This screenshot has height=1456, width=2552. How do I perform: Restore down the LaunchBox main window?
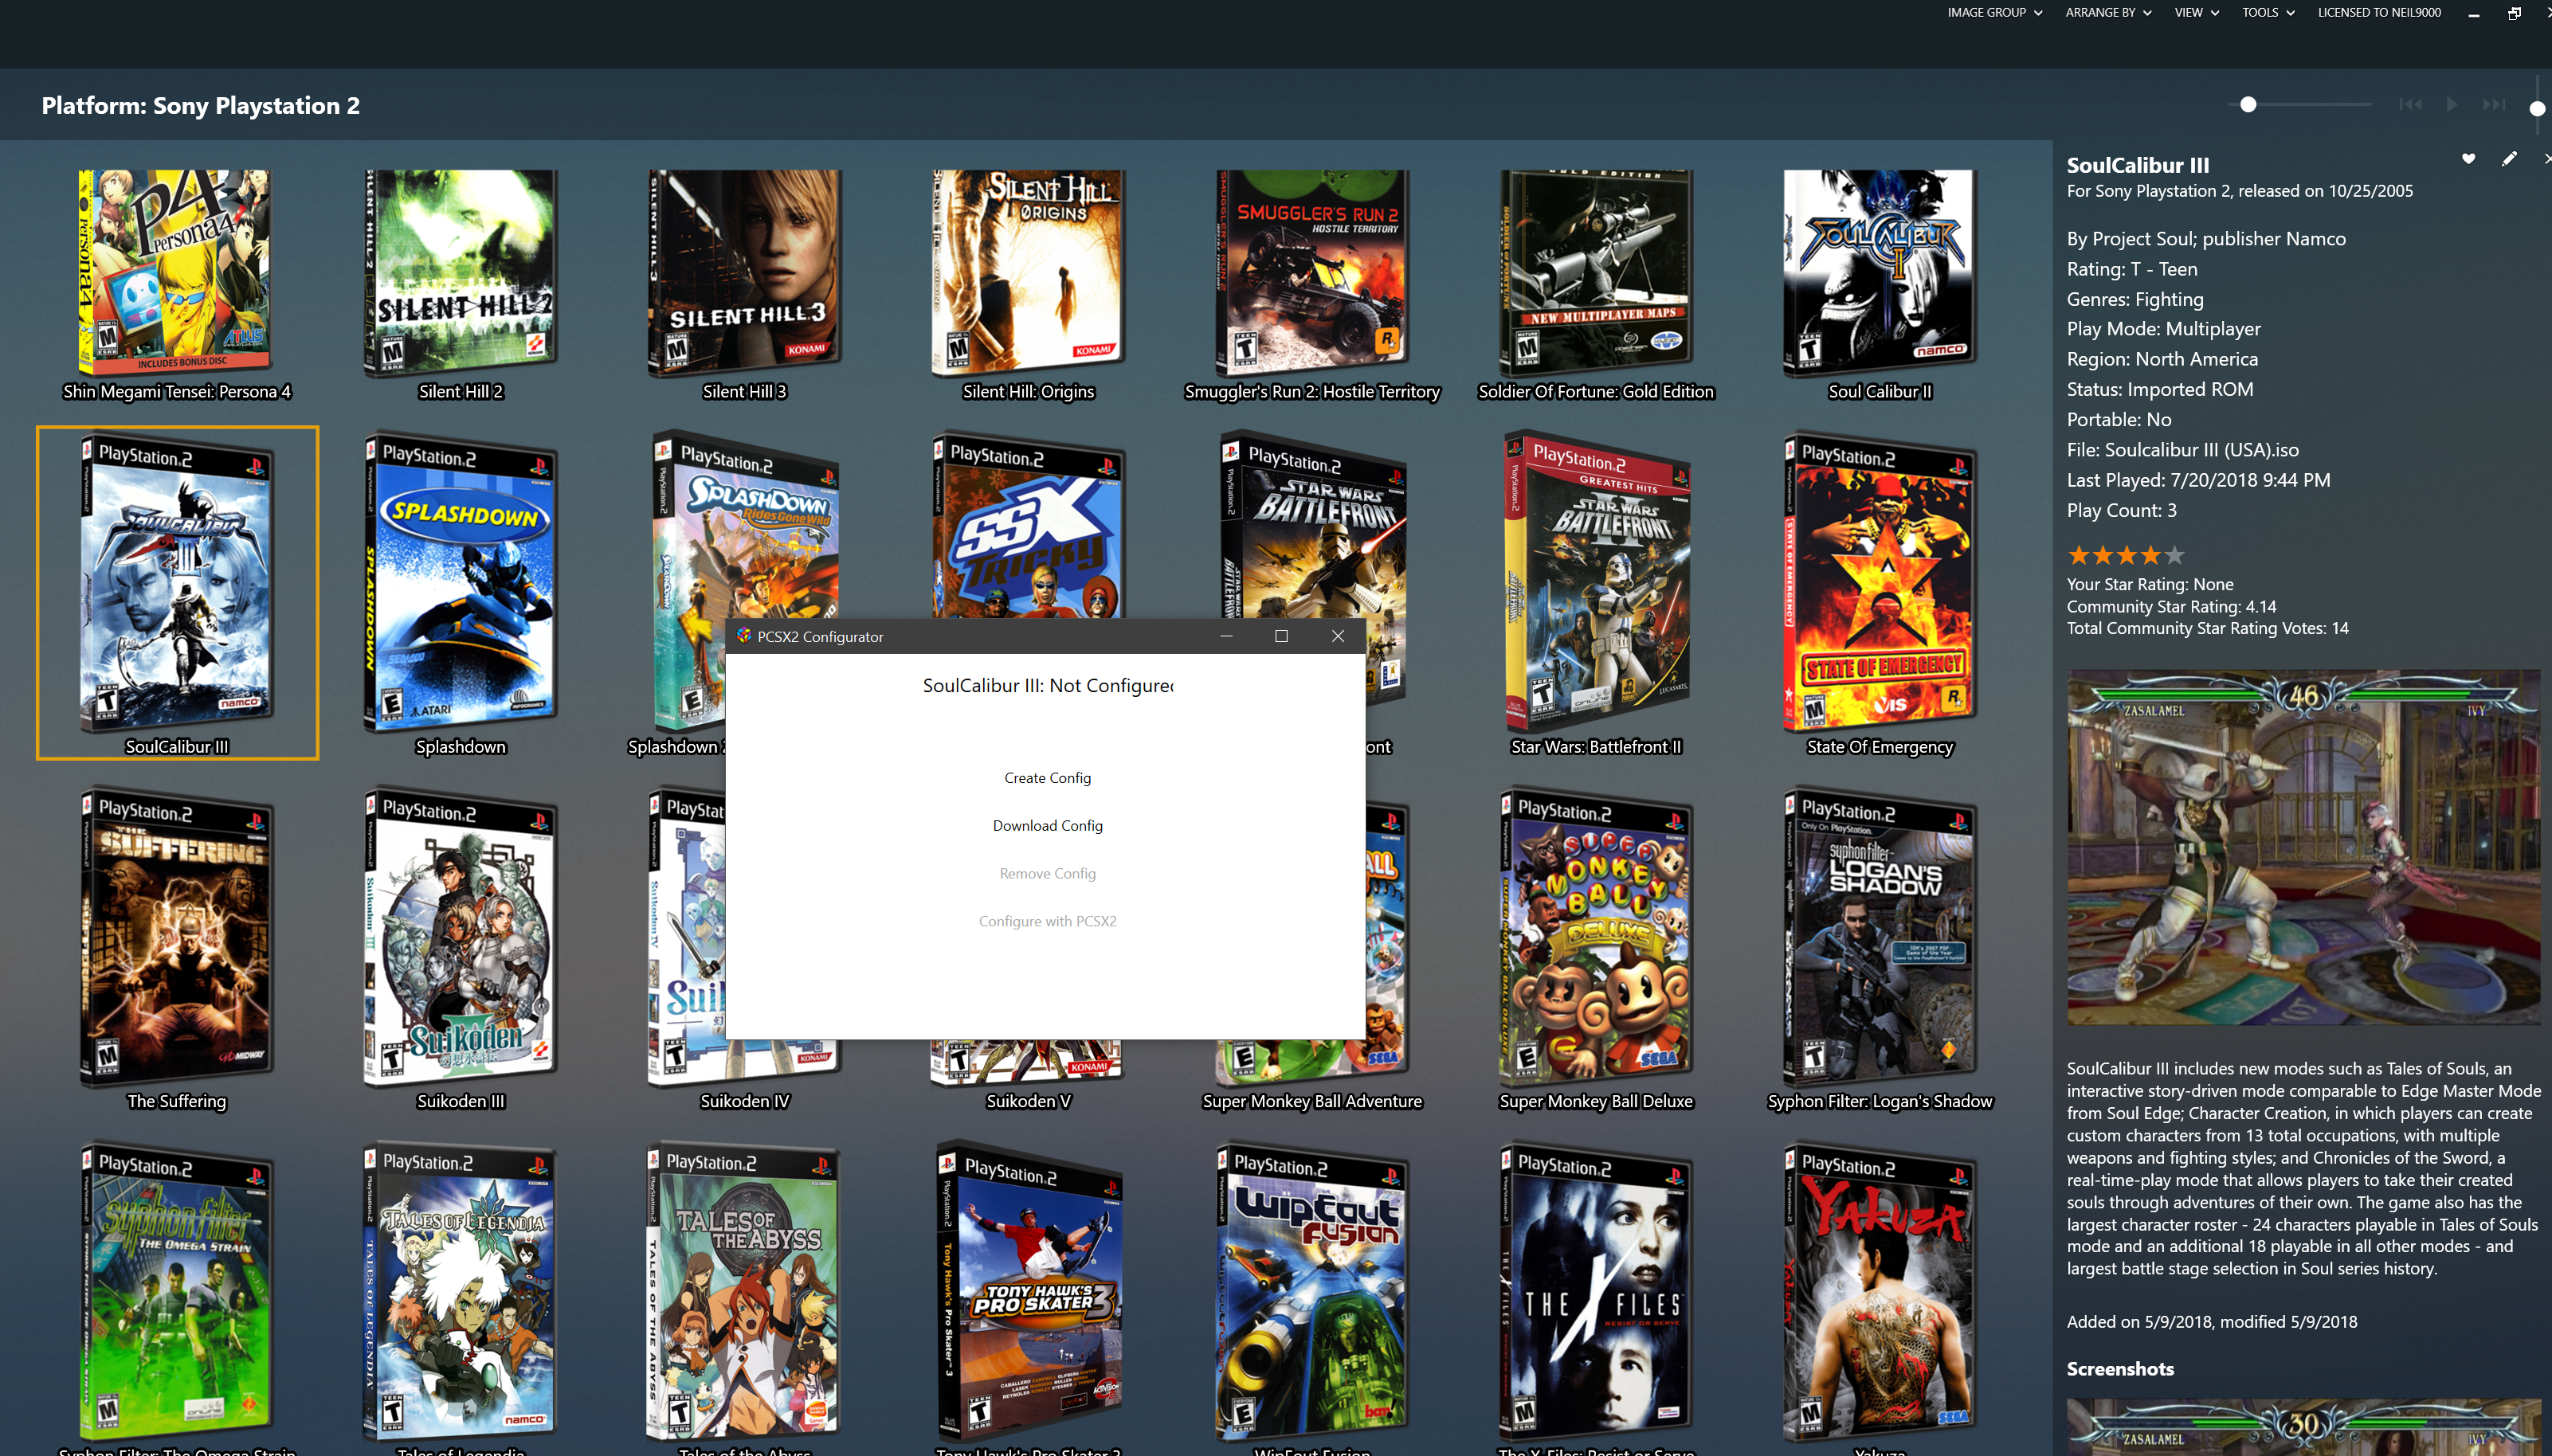tap(2514, 13)
